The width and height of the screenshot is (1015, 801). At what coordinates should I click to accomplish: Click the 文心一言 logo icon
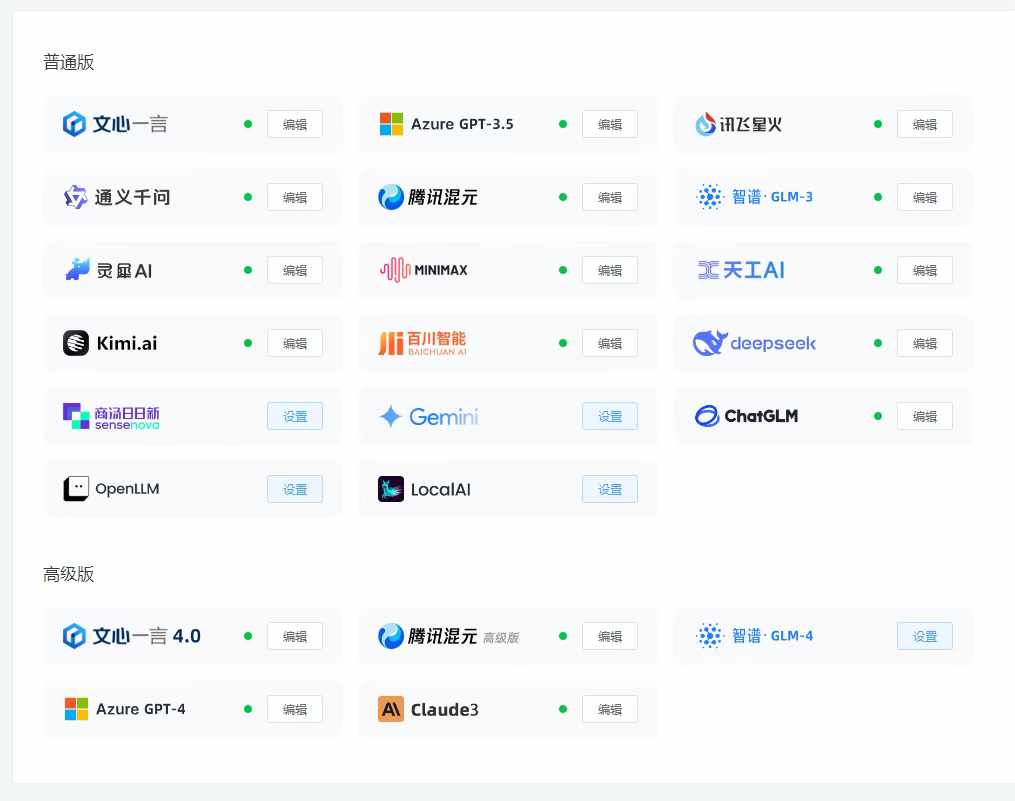point(74,124)
